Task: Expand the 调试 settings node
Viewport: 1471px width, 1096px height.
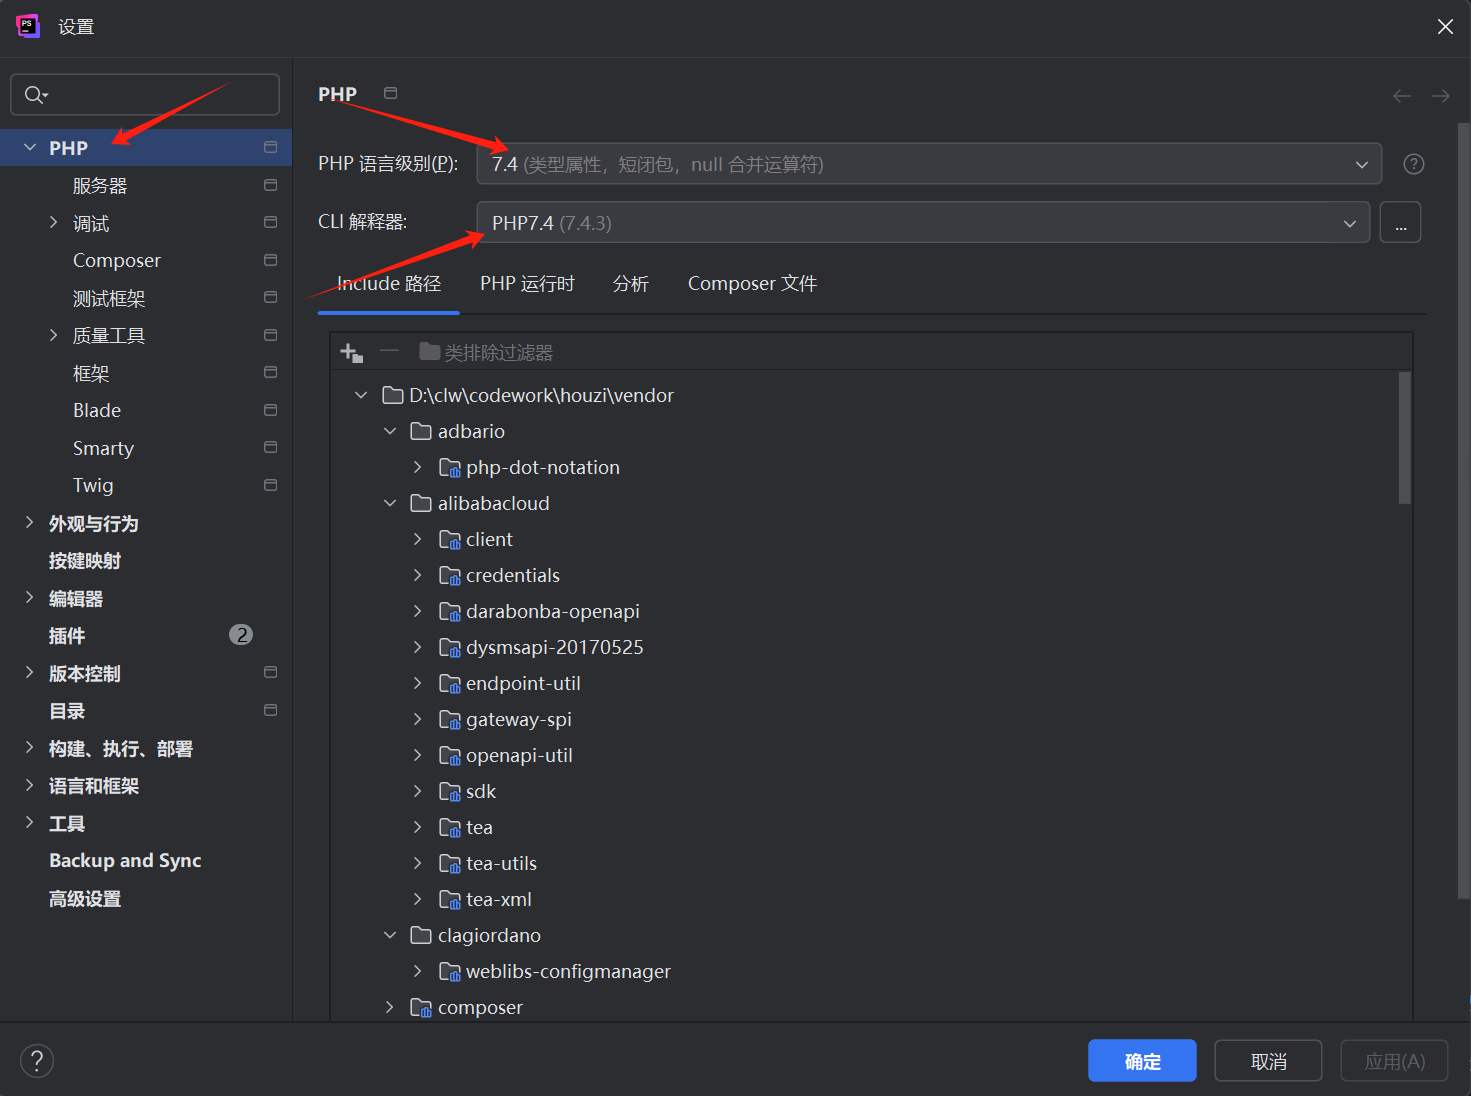Action: click(54, 222)
